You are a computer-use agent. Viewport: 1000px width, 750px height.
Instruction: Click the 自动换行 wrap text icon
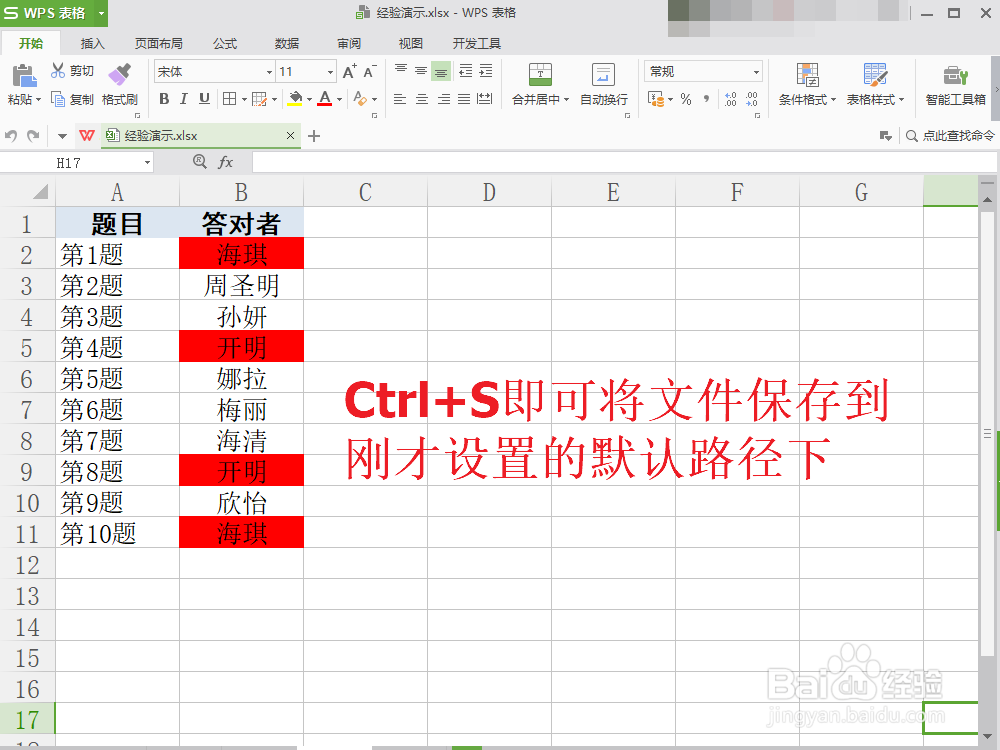[602, 75]
